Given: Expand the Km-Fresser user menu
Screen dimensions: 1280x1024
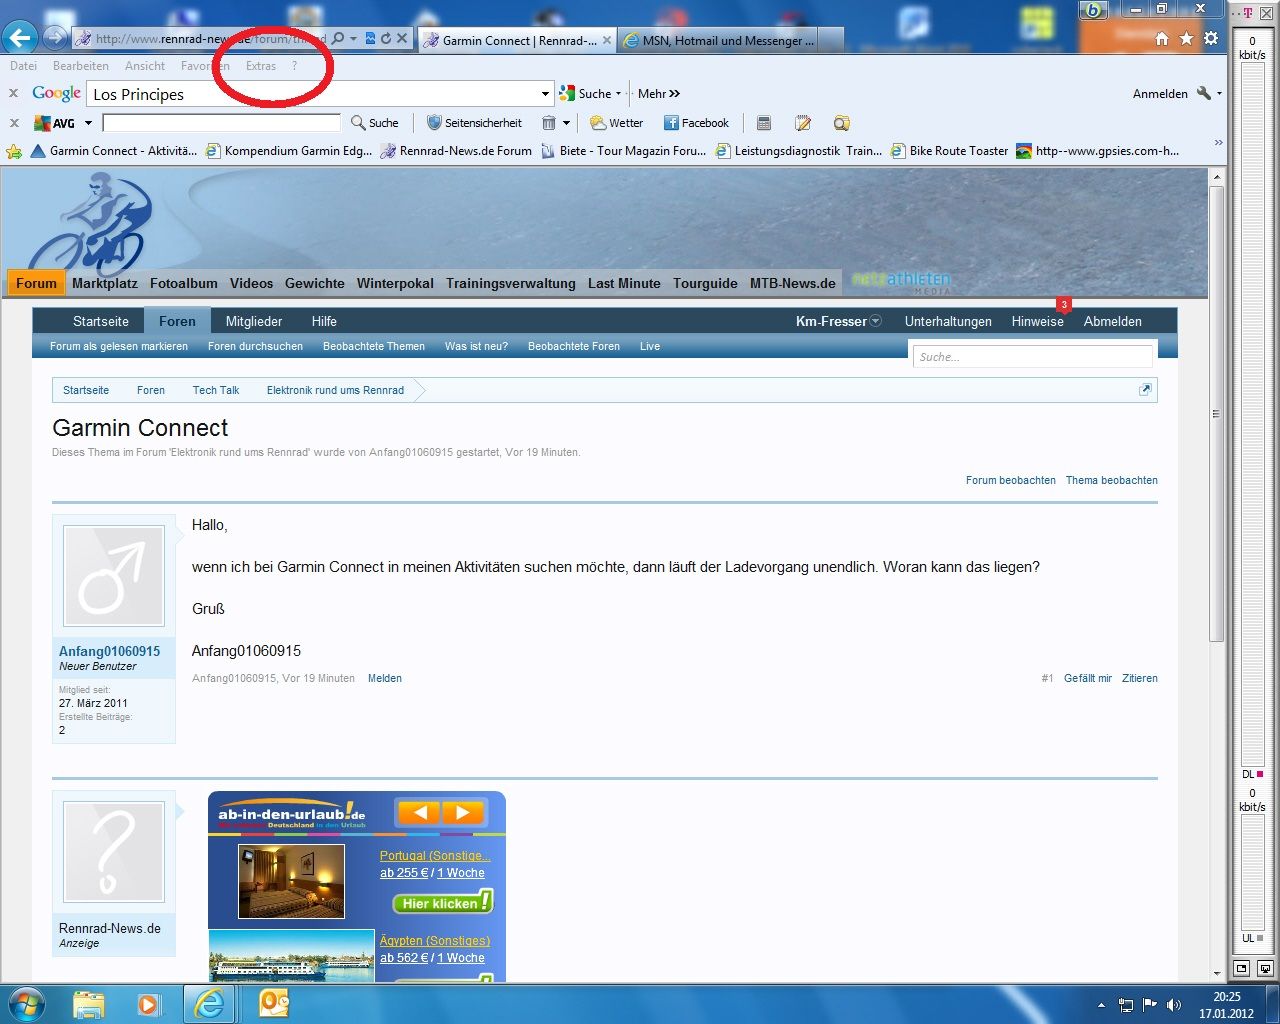Looking at the screenshot, I should [x=838, y=321].
